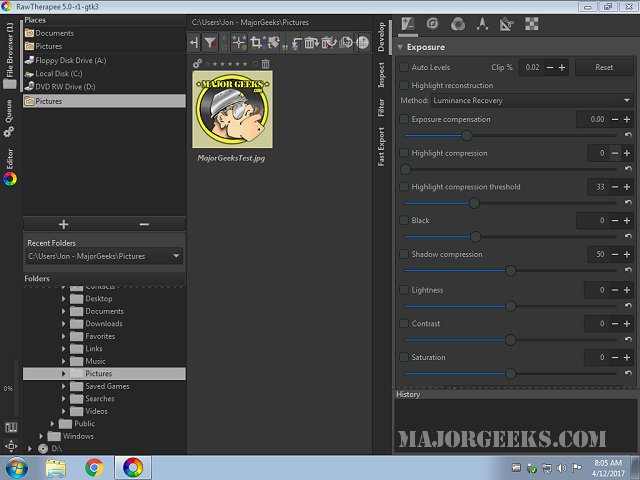
Task: Click the crop-shaped filter toolbar icon
Action: click(x=256, y=42)
